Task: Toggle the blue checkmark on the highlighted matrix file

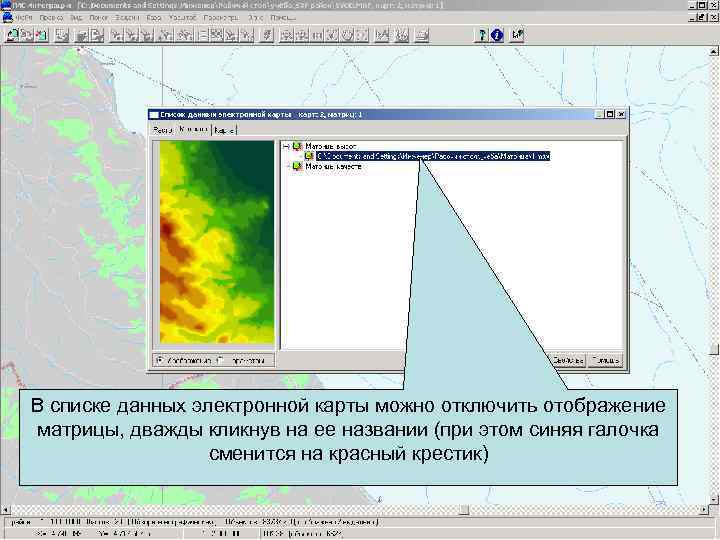Action: [309, 156]
